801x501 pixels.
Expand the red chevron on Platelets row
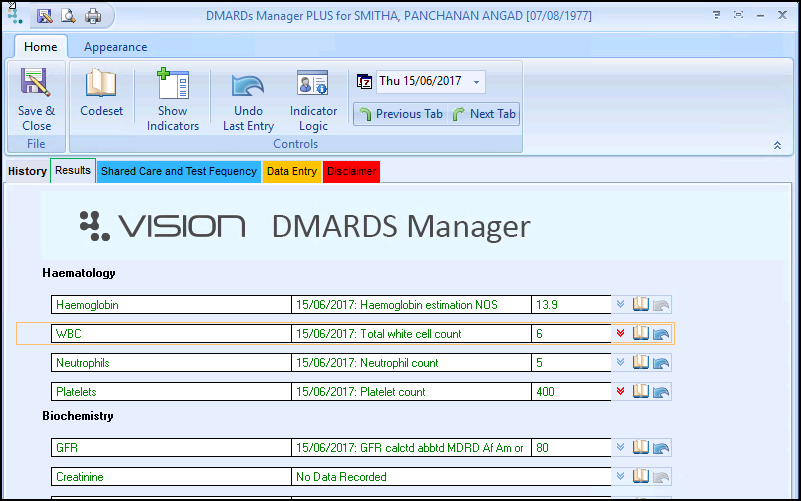tap(621, 392)
